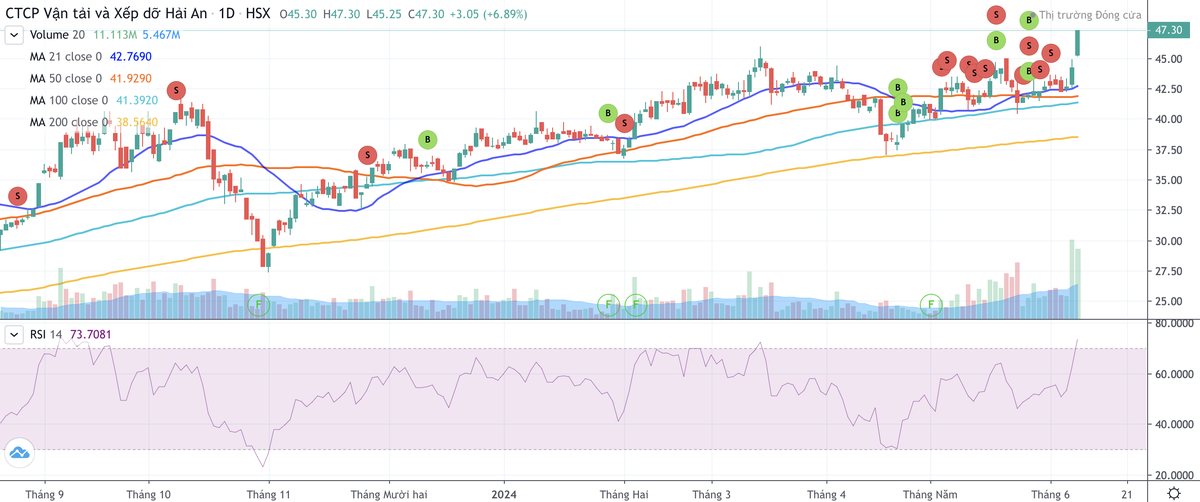Click the sell marker near October peak

point(177,91)
